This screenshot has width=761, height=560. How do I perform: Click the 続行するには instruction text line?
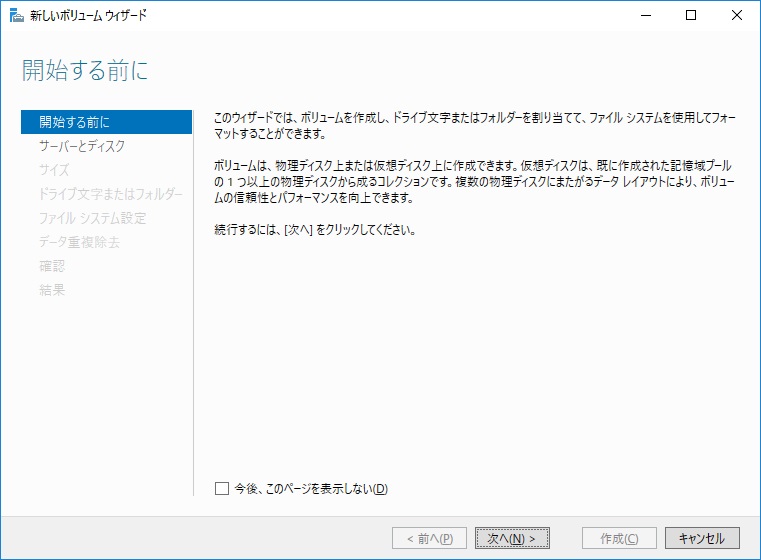pyautogui.click(x=314, y=230)
